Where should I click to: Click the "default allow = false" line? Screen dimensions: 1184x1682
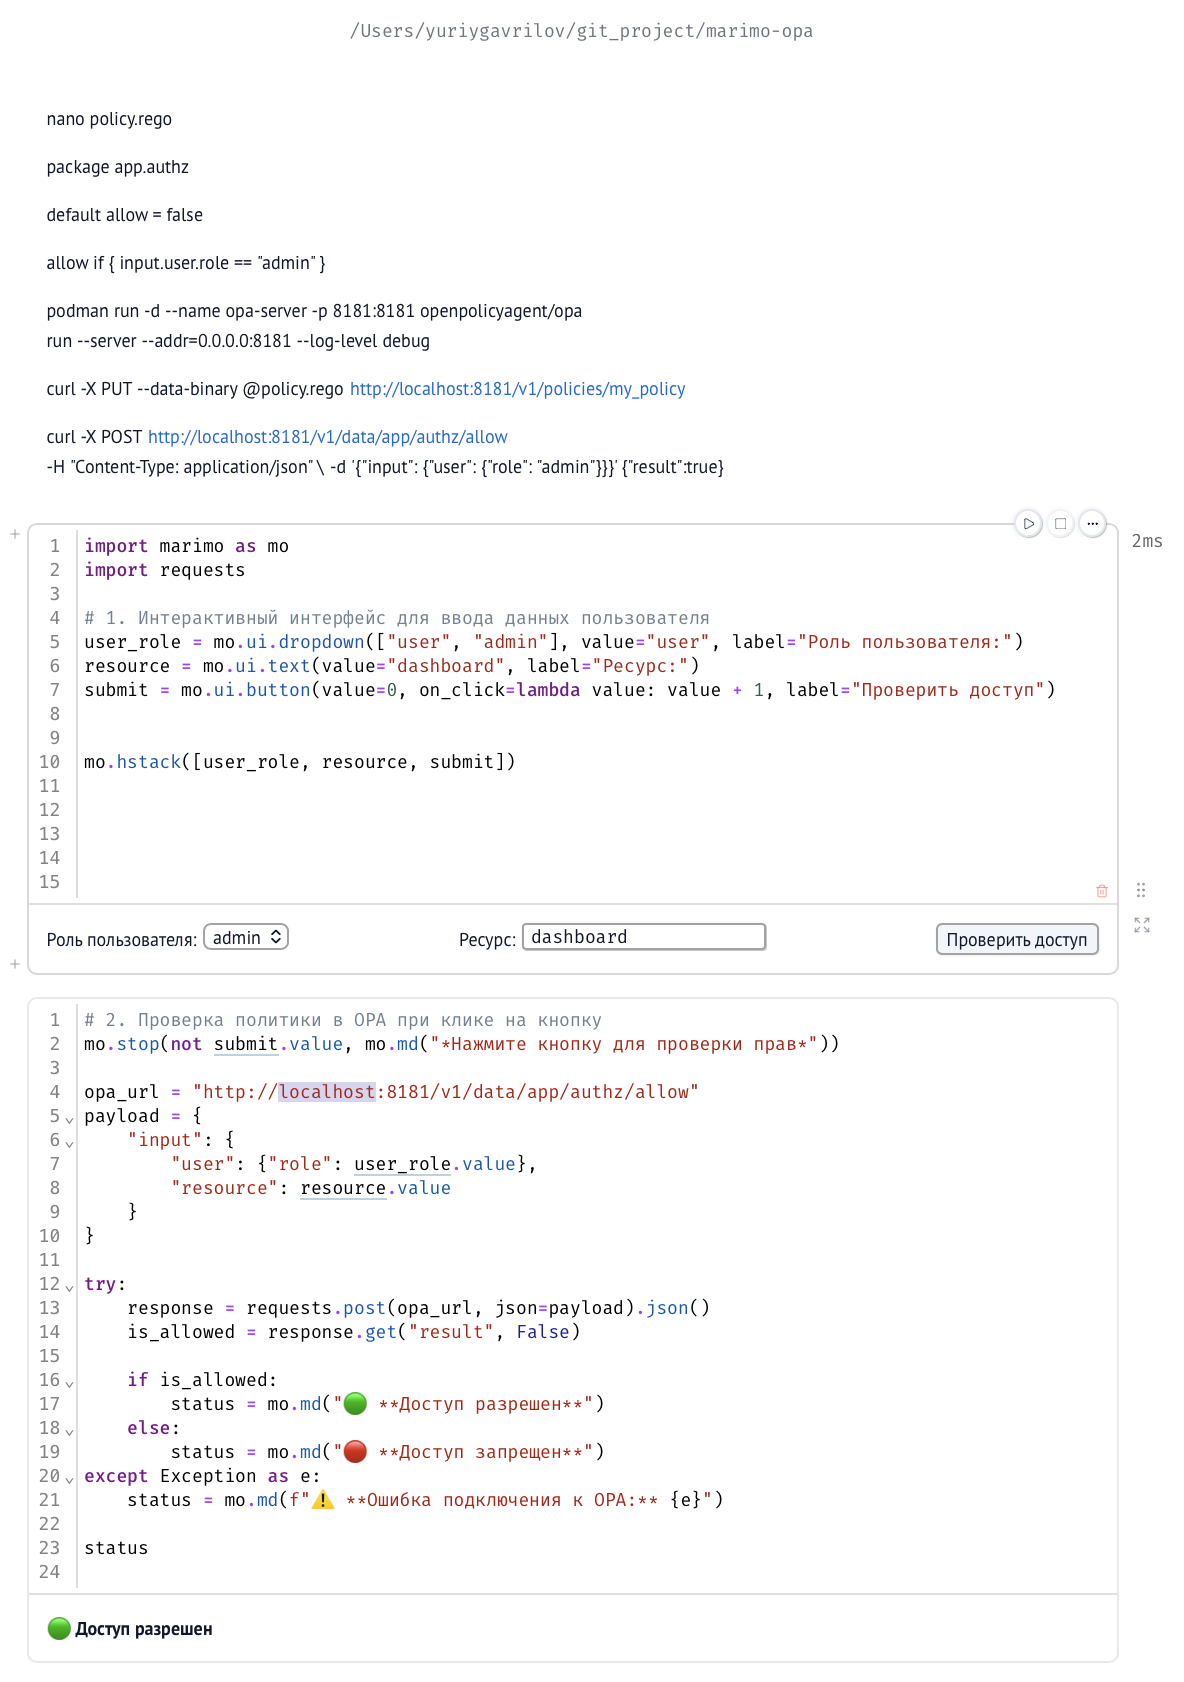coord(124,215)
